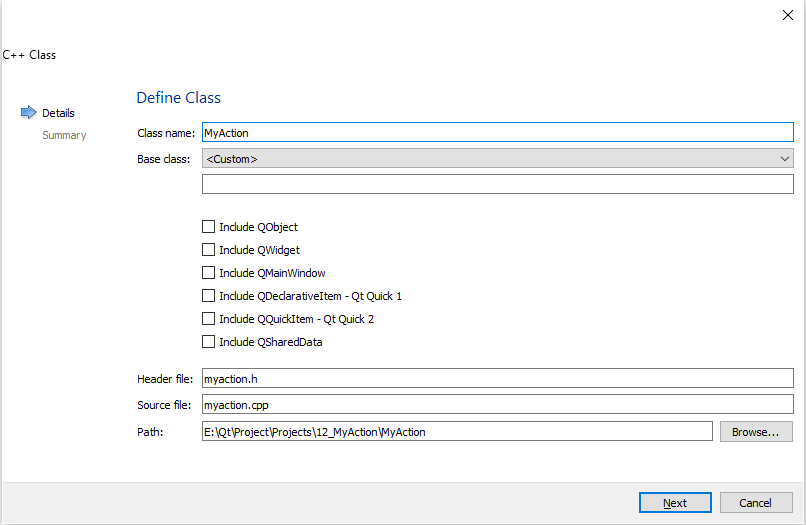The width and height of the screenshot is (806, 525).
Task: Select the Summary step in the sidebar
Action: point(64,135)
